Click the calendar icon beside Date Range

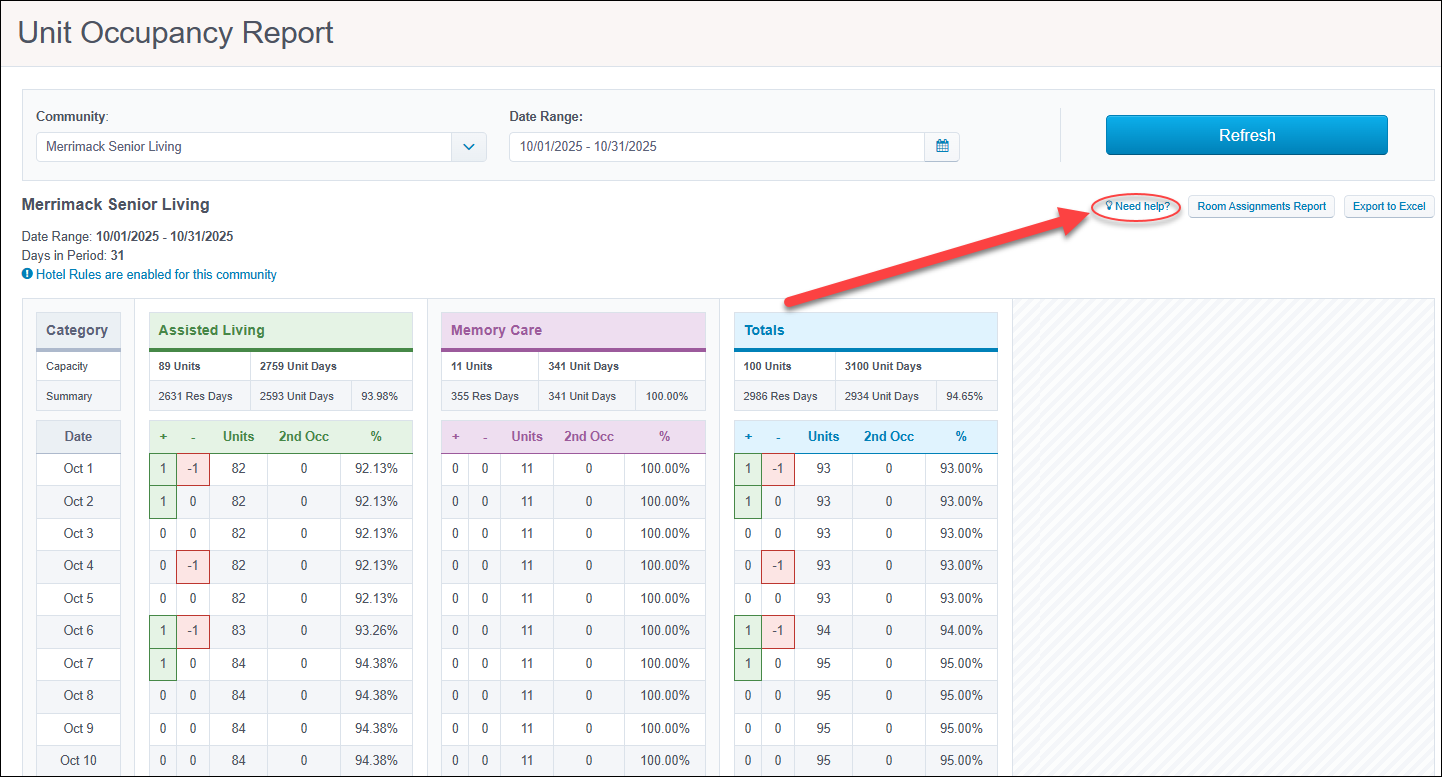click(x=942, y=146)
